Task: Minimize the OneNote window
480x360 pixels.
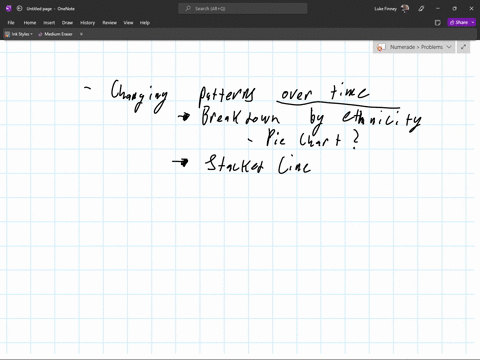Action: point(438,9)
